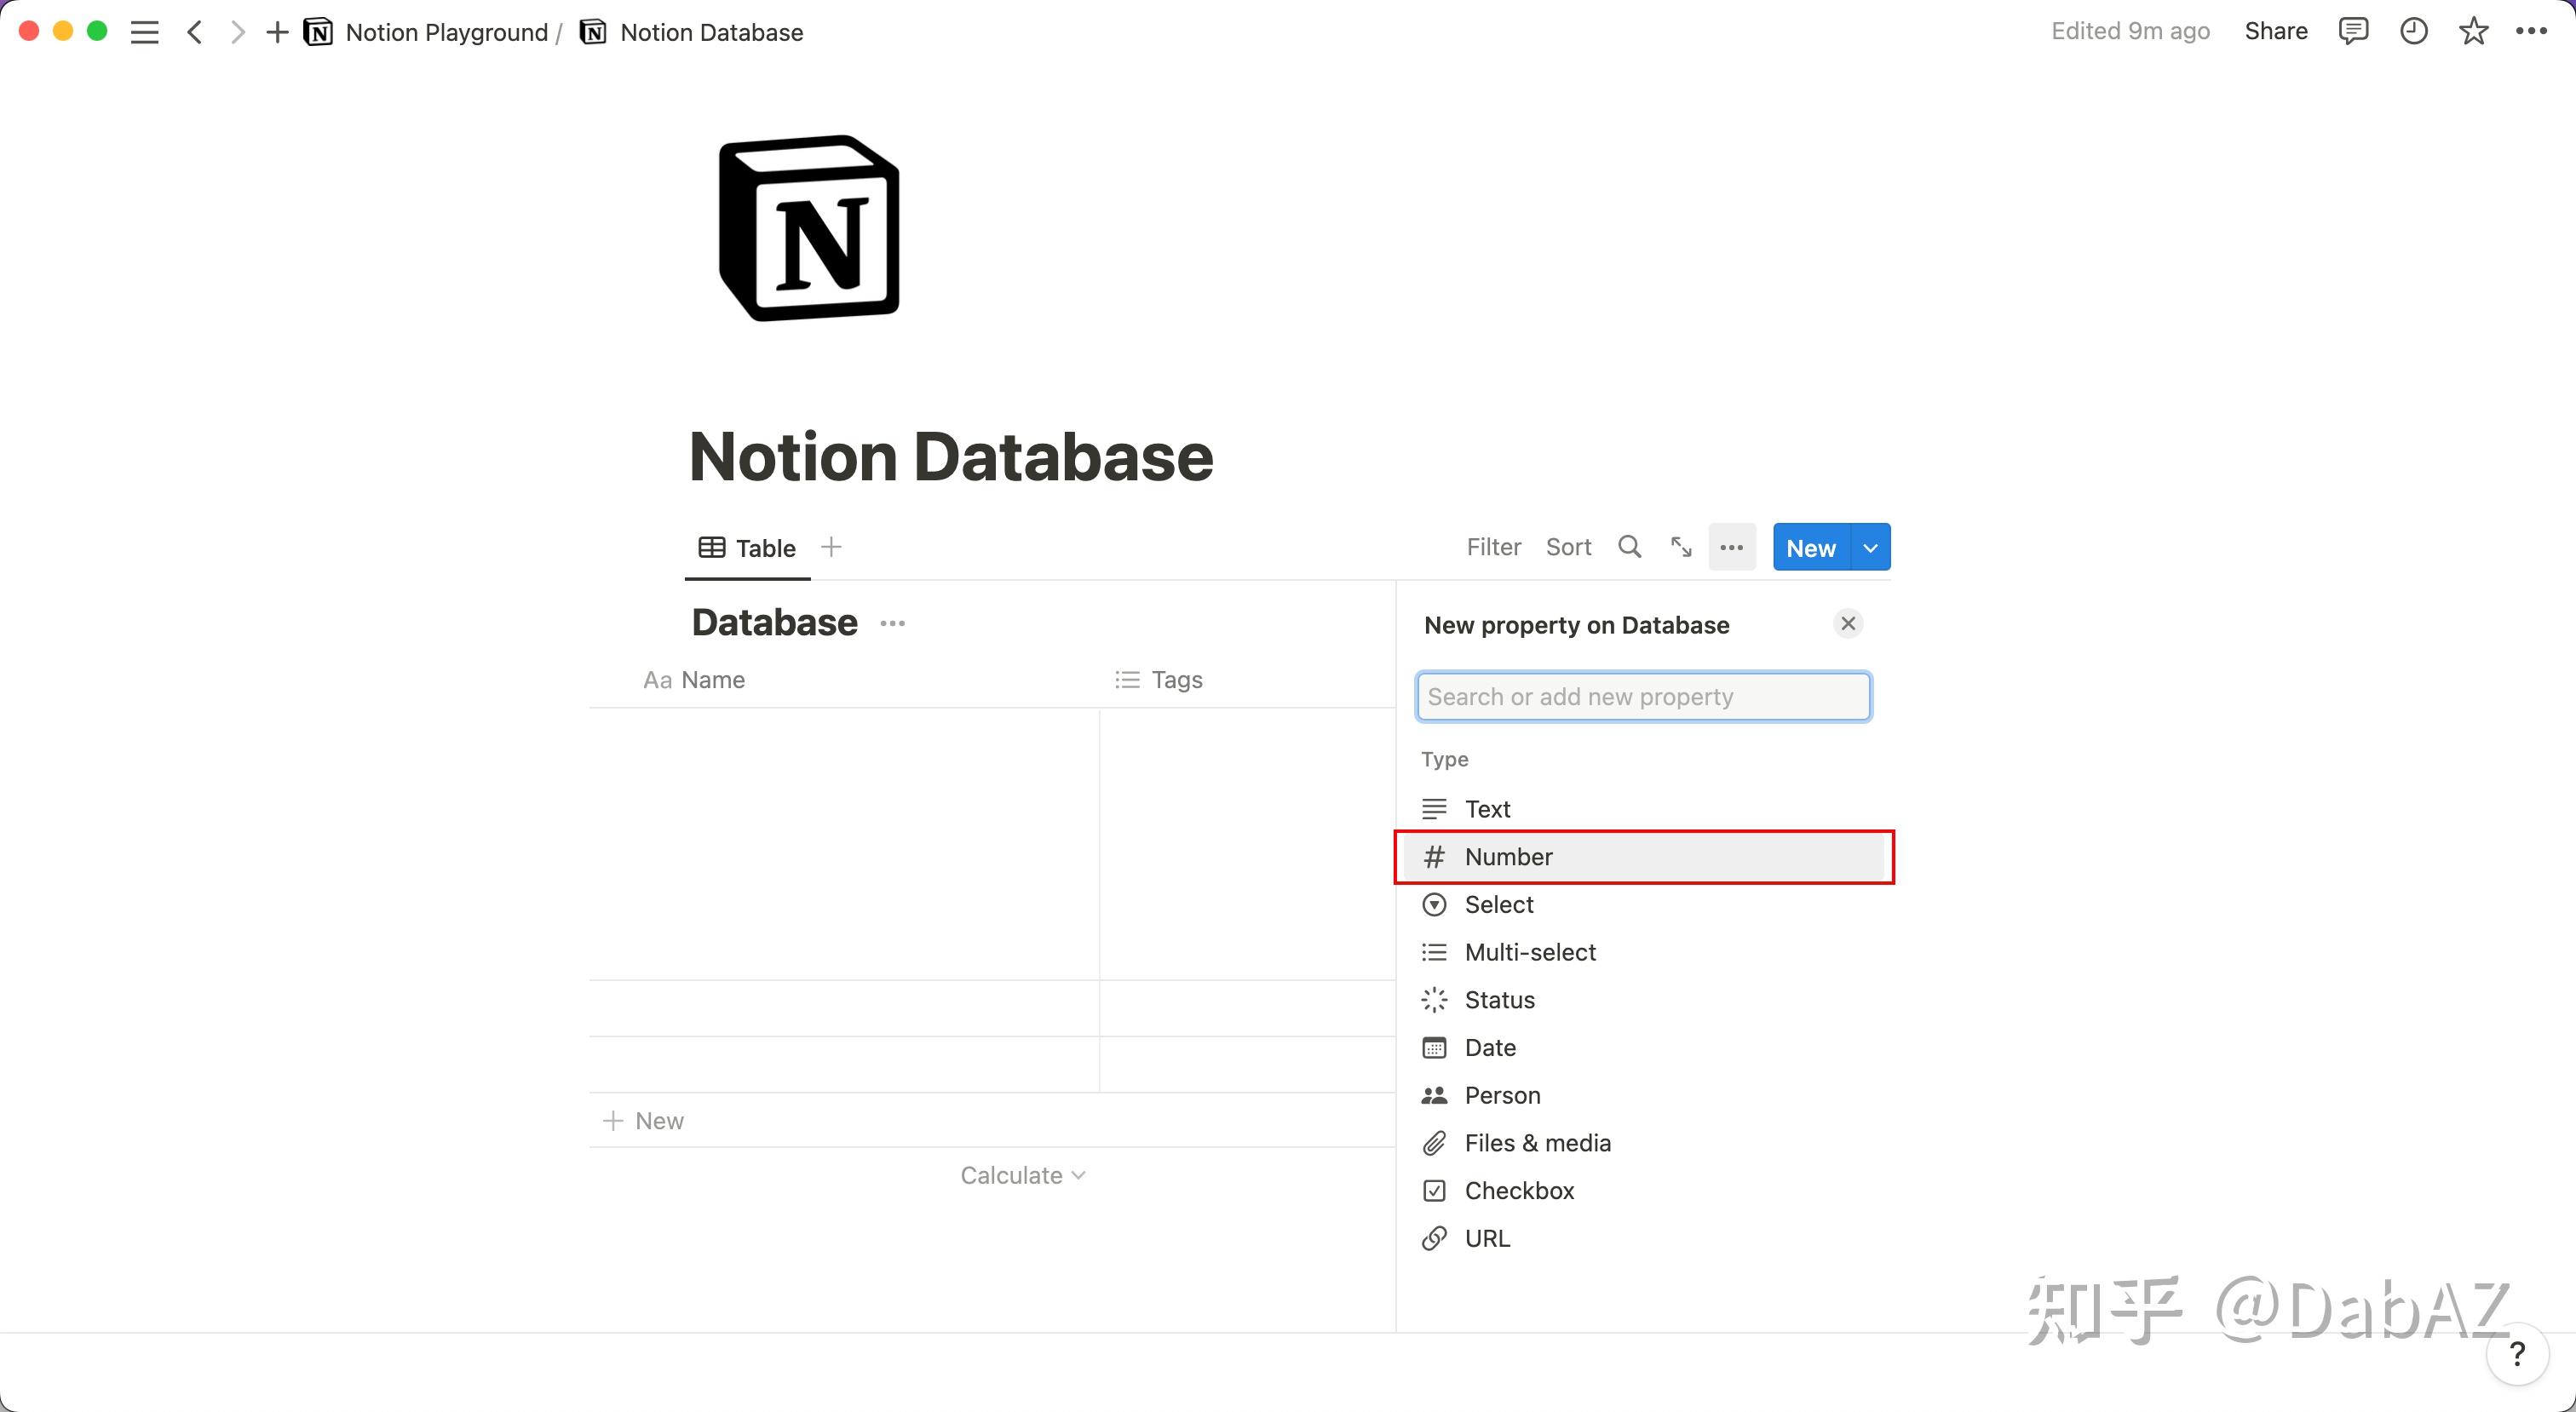Choose the Text property type
The height and width of the screenshot is (1412, 2576).
[x=1487, y=808]
